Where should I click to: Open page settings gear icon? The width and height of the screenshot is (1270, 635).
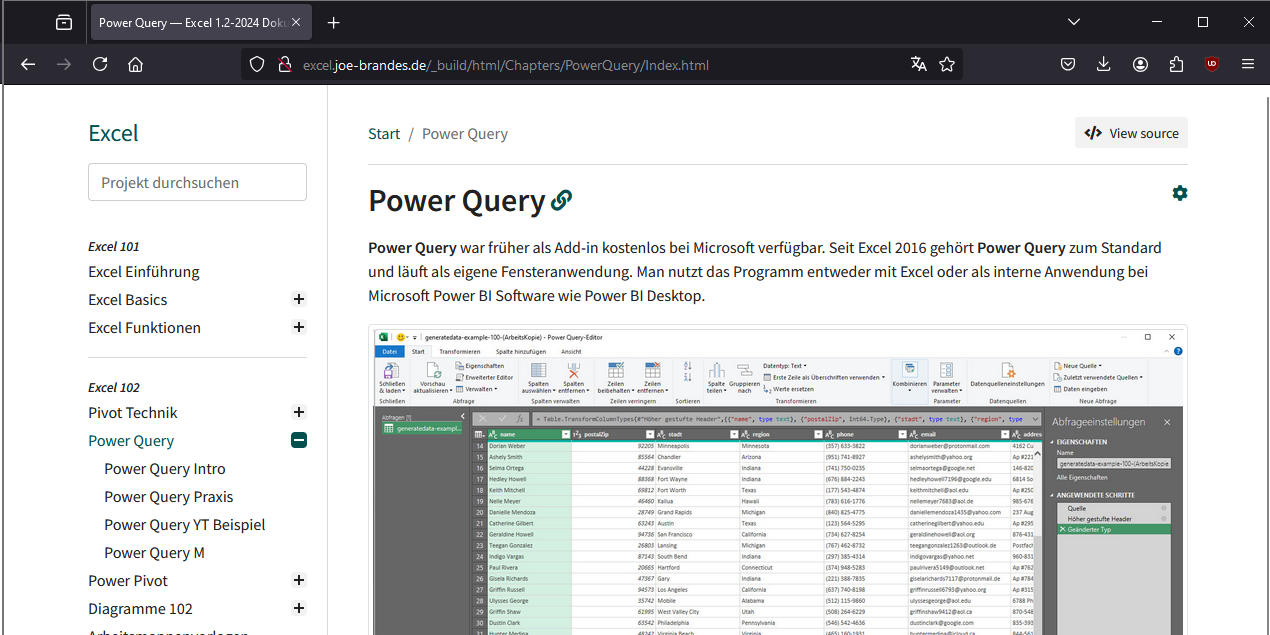point(1180,193)
